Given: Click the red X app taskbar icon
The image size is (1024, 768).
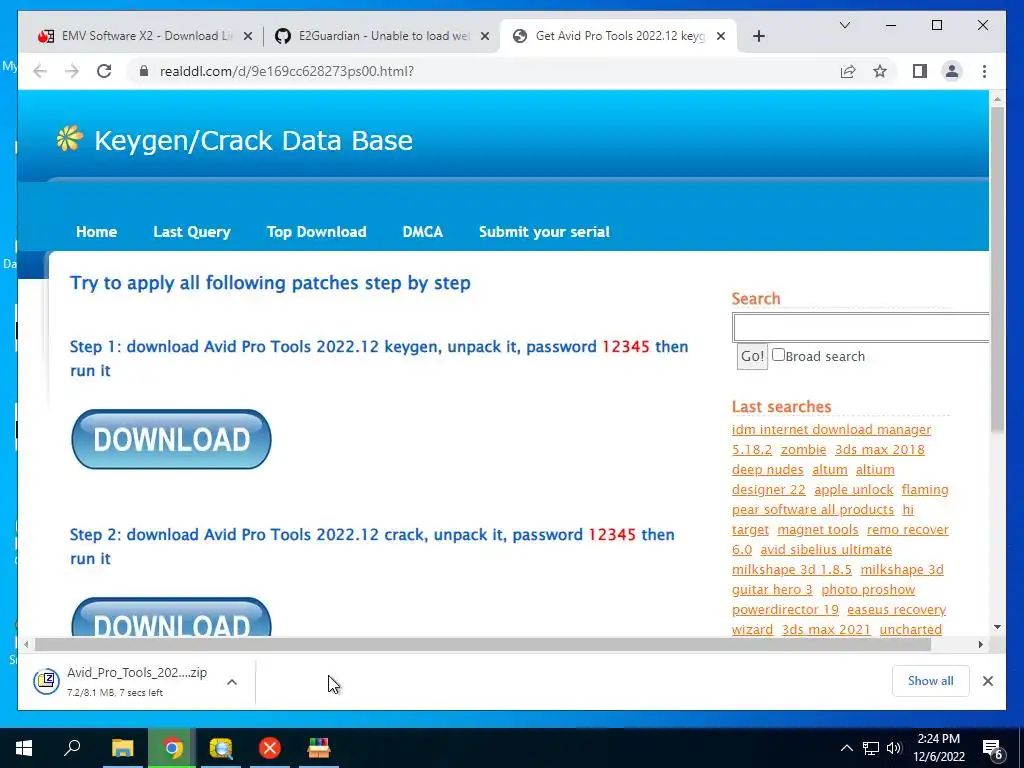Looking at the screenshot, I should coord(270,748).
